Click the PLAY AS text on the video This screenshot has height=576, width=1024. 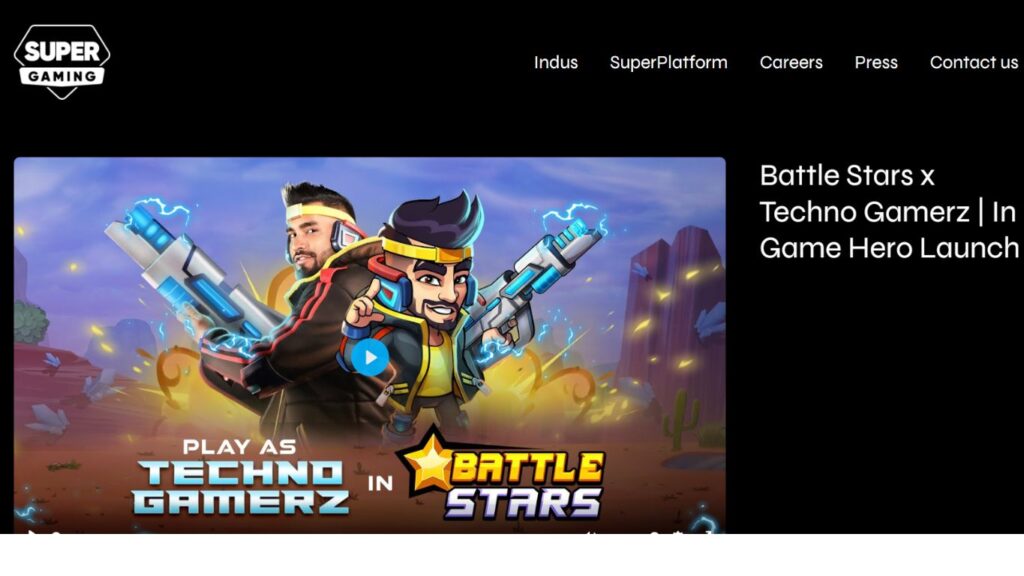click(x=239, y=447)
